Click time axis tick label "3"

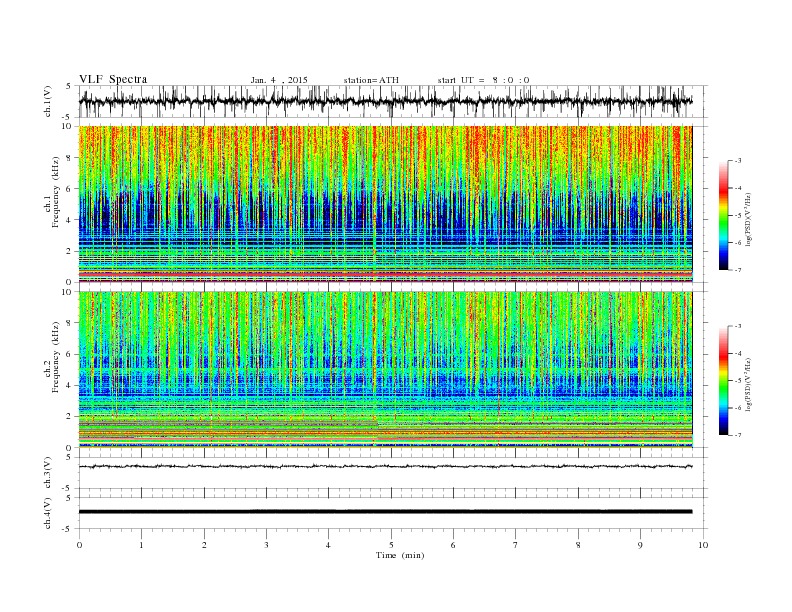tap(266, 545)
